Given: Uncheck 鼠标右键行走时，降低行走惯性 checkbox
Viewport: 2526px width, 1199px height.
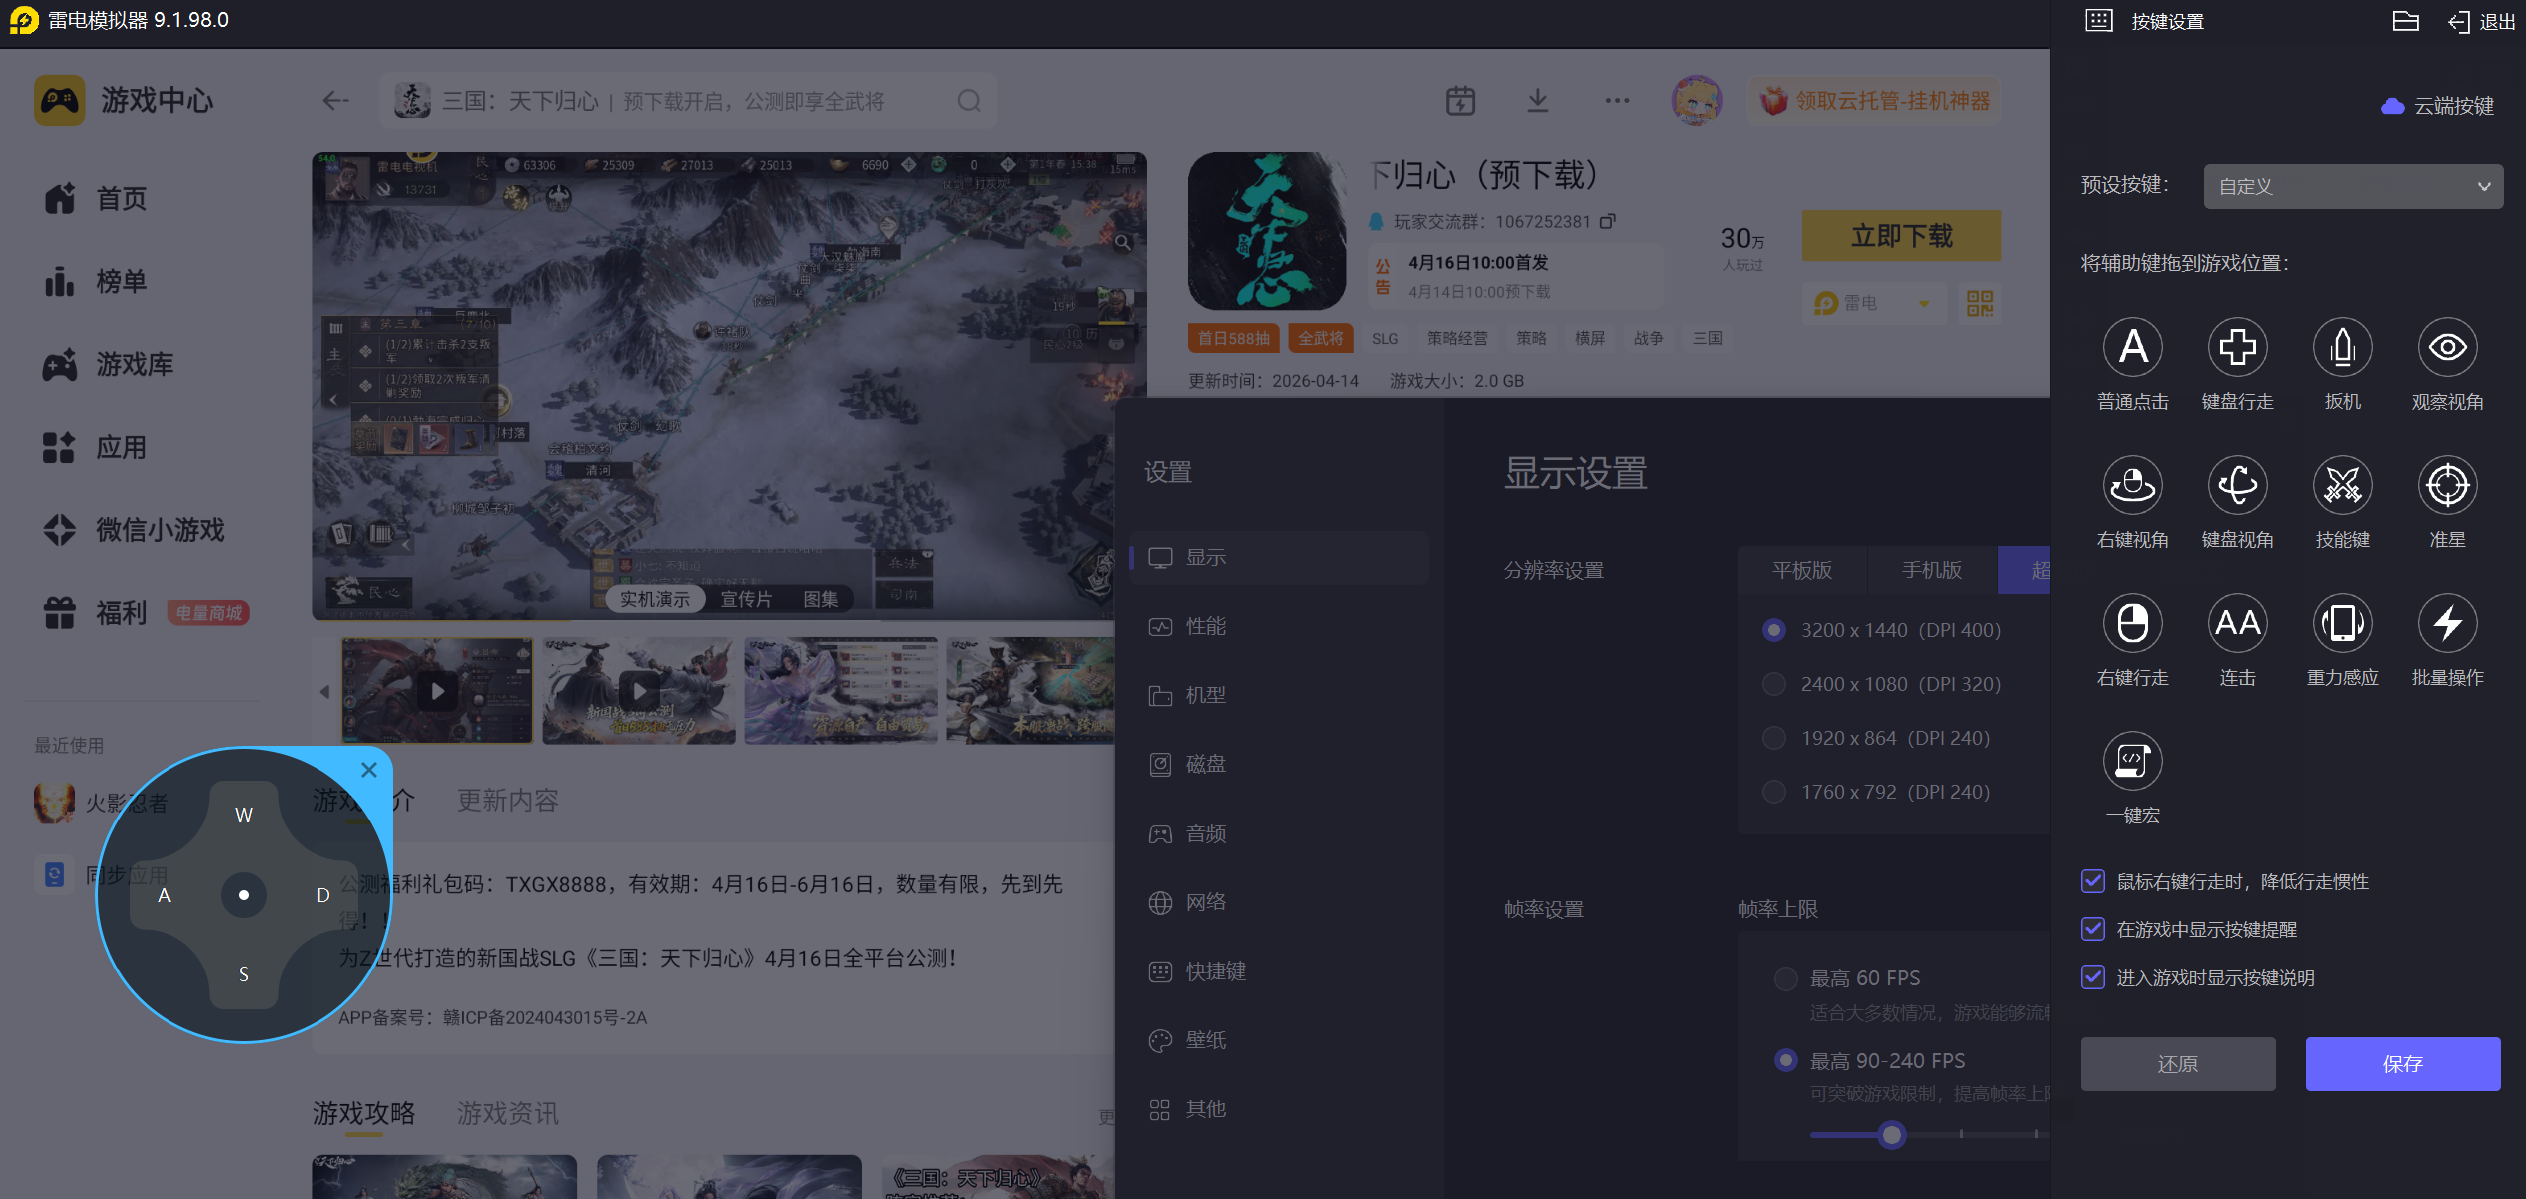Looking at the screenshot, I should click(x=2093, y=881).
